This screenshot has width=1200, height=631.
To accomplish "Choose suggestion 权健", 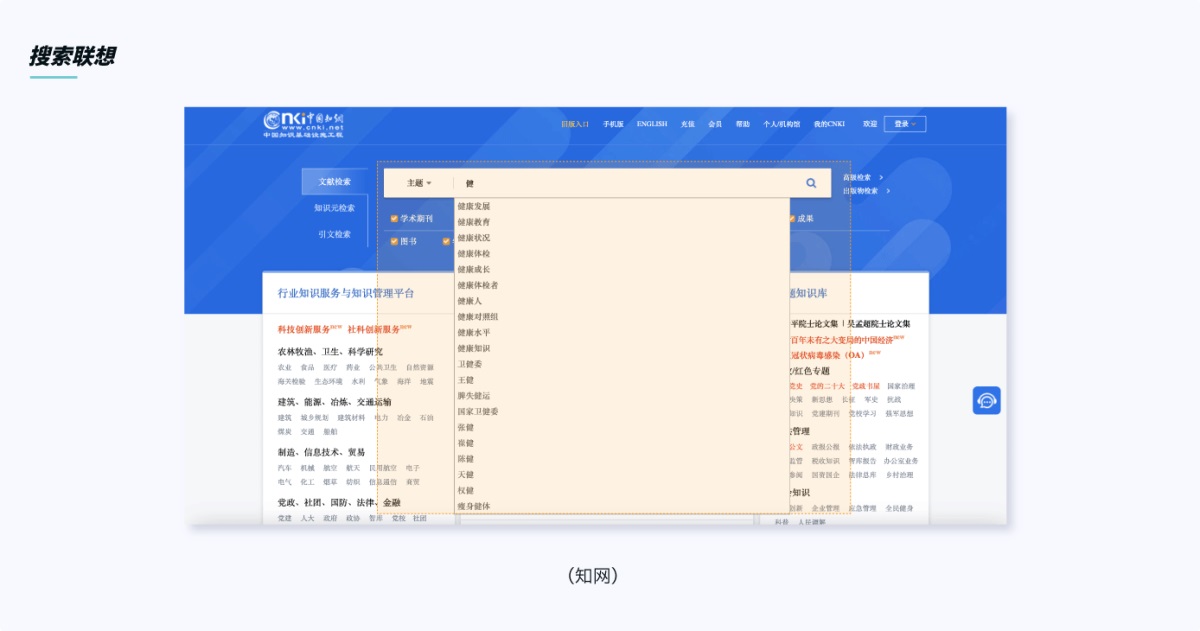I will (466, 490).
